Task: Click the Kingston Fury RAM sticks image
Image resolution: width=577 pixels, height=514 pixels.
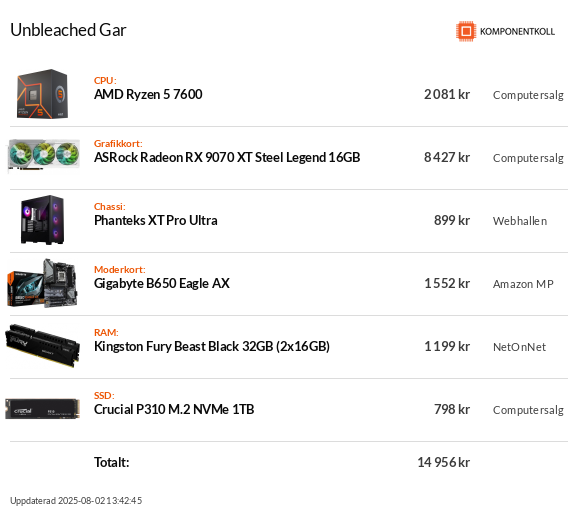Action: [43, 345]
